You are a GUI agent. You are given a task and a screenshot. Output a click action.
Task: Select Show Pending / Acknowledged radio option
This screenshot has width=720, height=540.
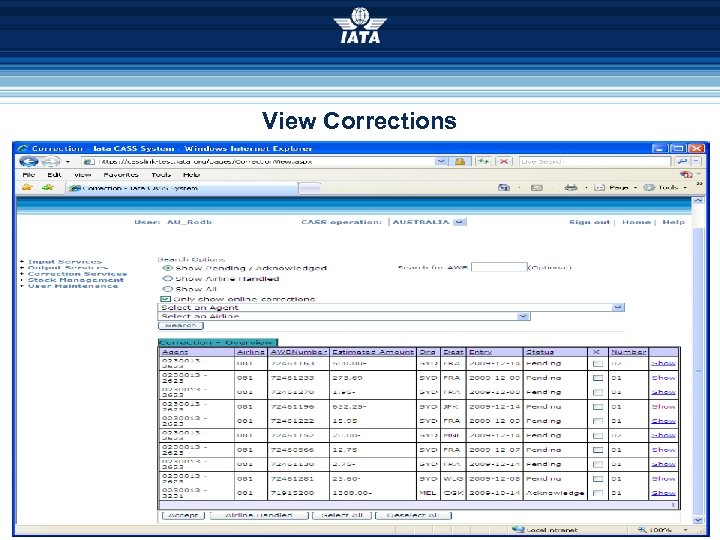pos(168,268)
